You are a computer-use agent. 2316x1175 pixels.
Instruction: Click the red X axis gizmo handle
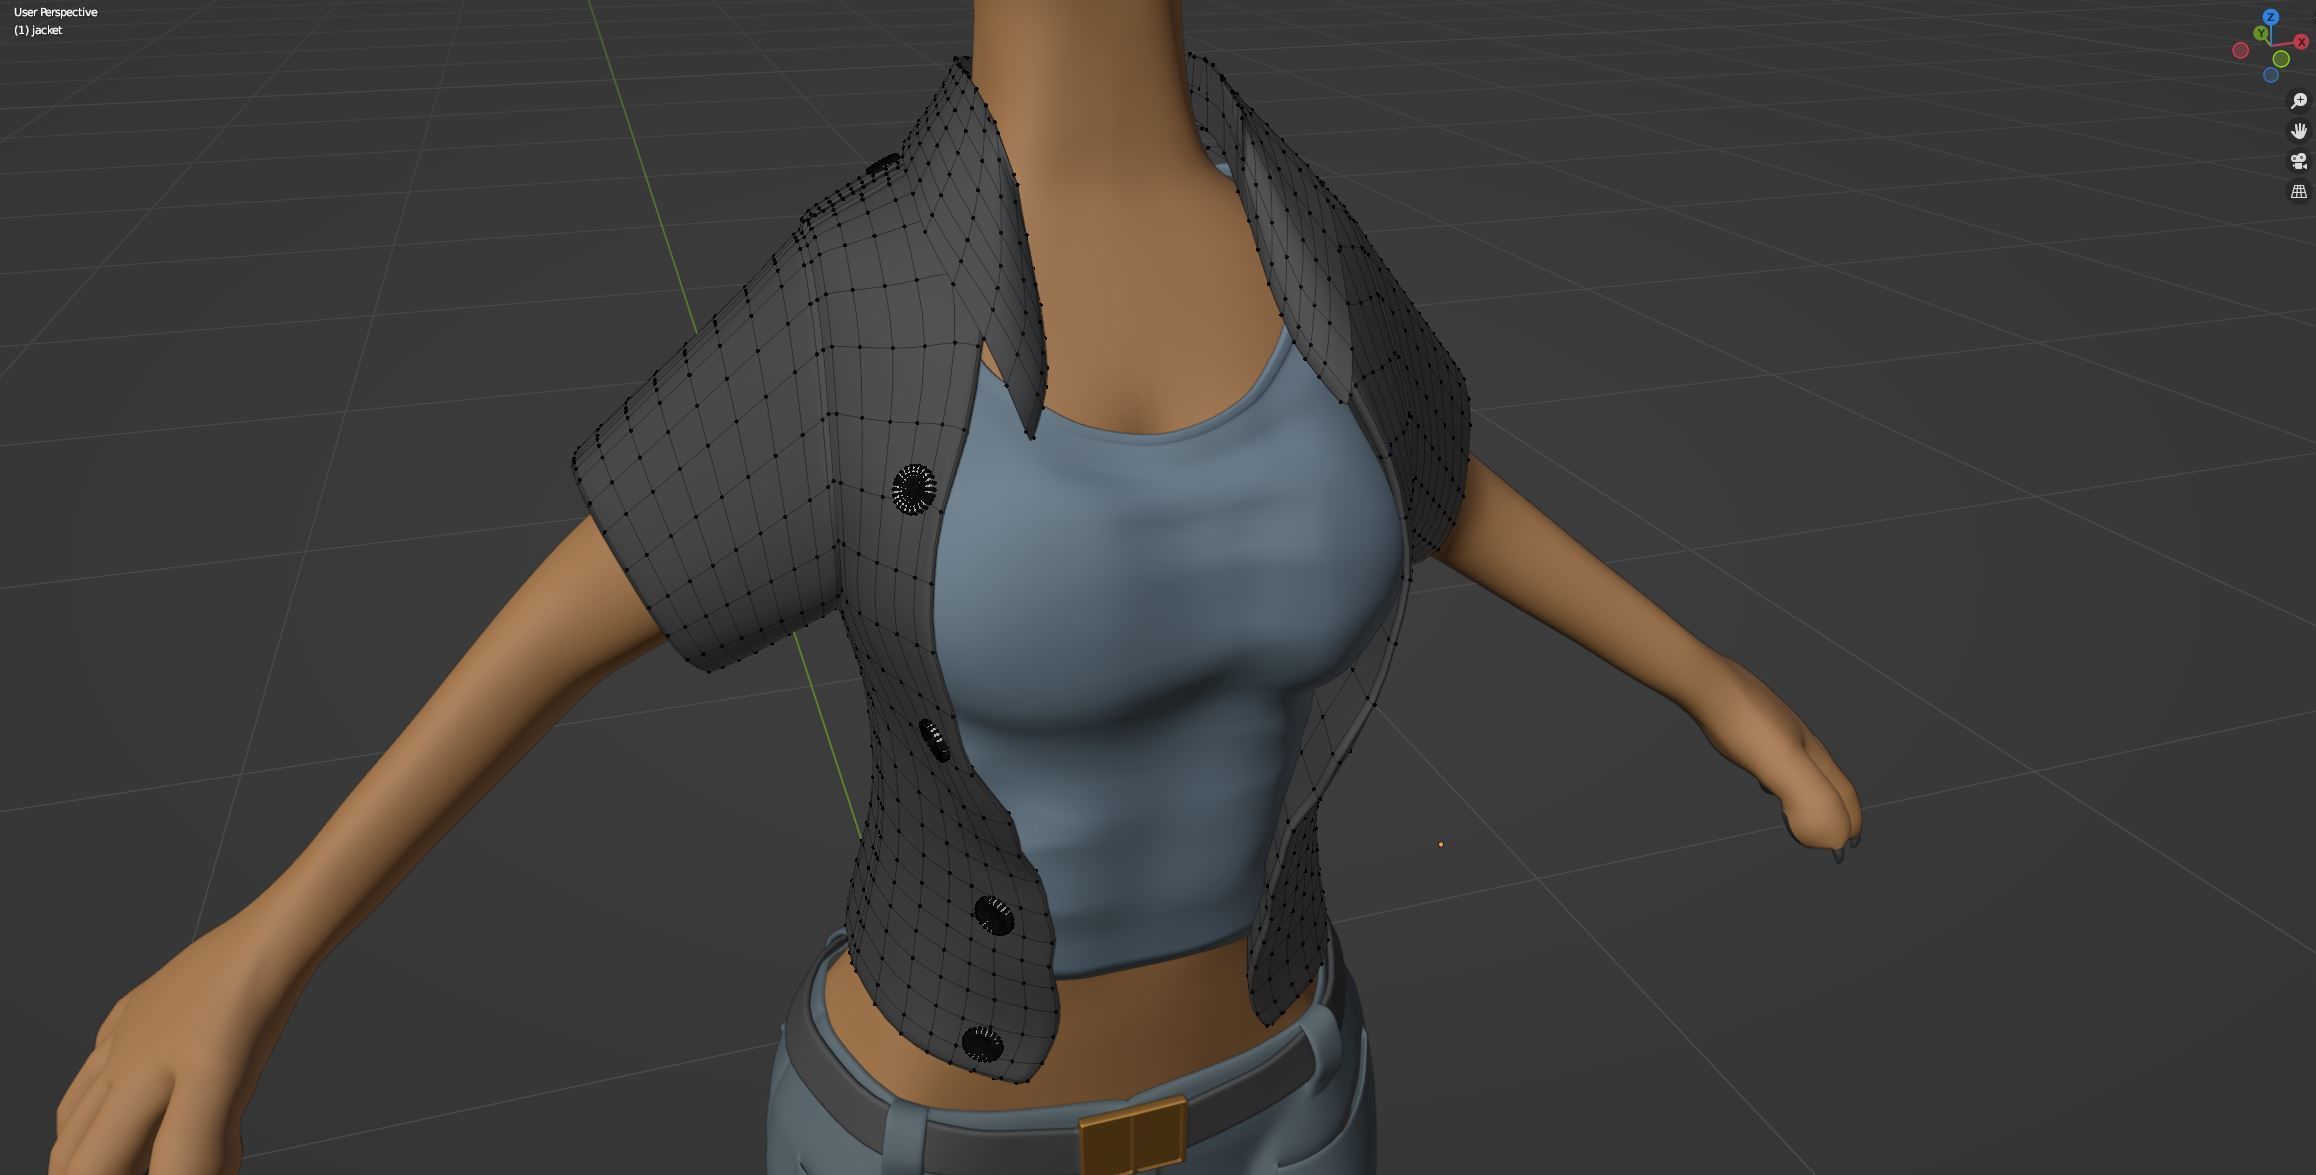[2300, 43]
